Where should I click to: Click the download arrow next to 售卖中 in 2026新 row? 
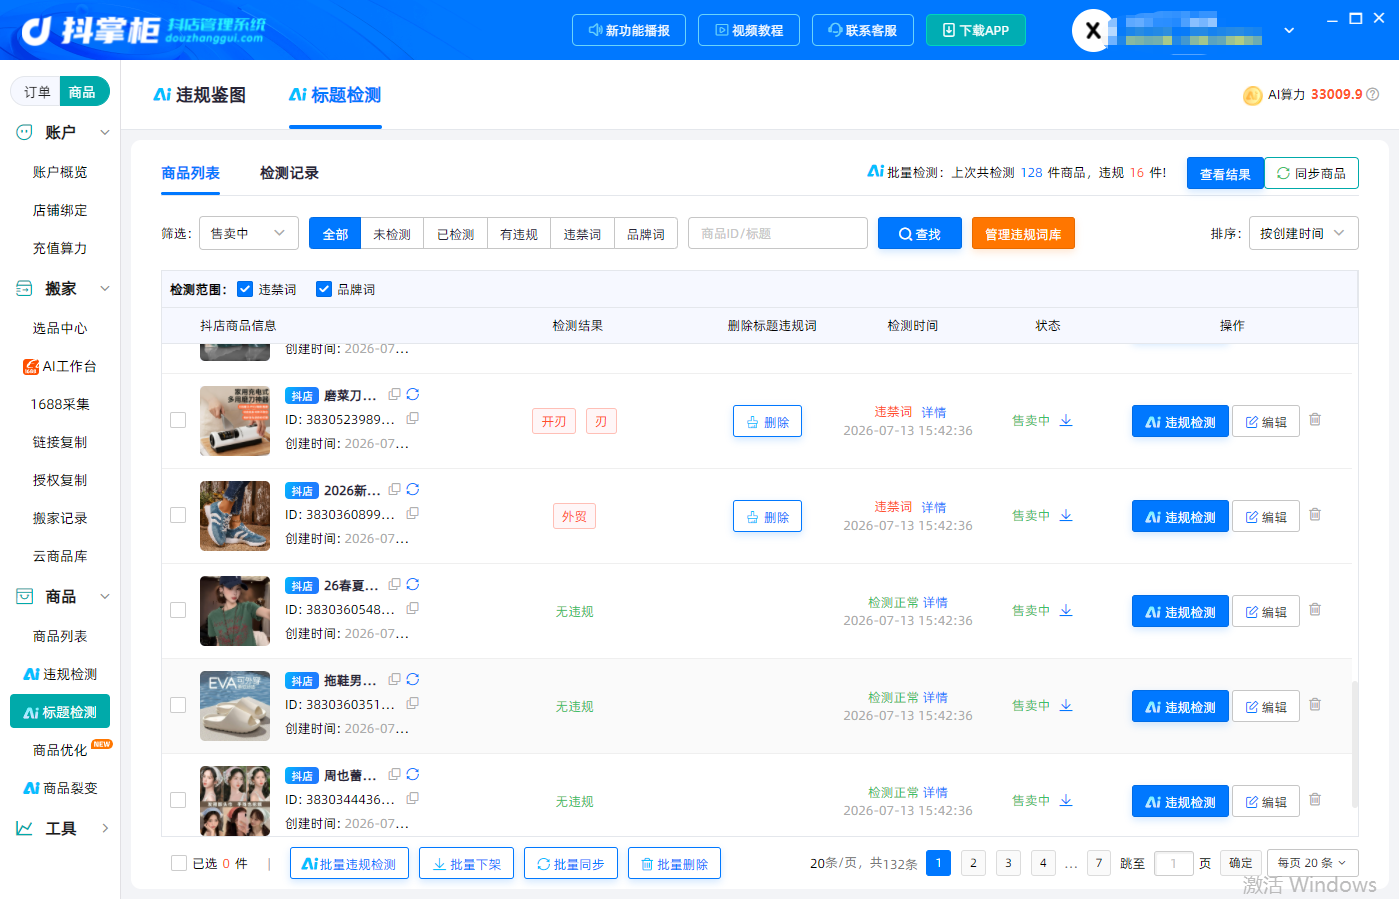click(1066, 515)
